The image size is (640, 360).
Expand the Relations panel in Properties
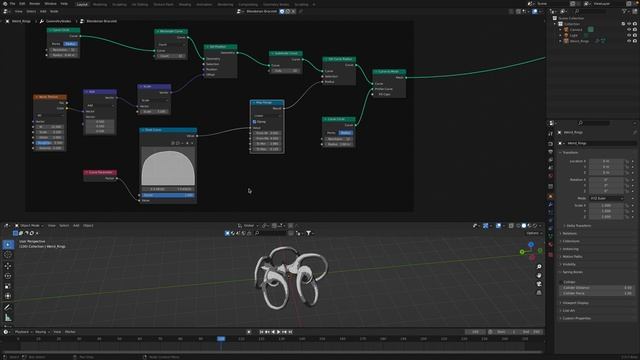[x=569, y=233]
